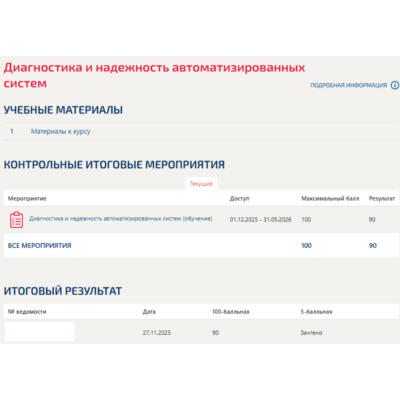Switch to the Текущие tab

click(201, 184)
